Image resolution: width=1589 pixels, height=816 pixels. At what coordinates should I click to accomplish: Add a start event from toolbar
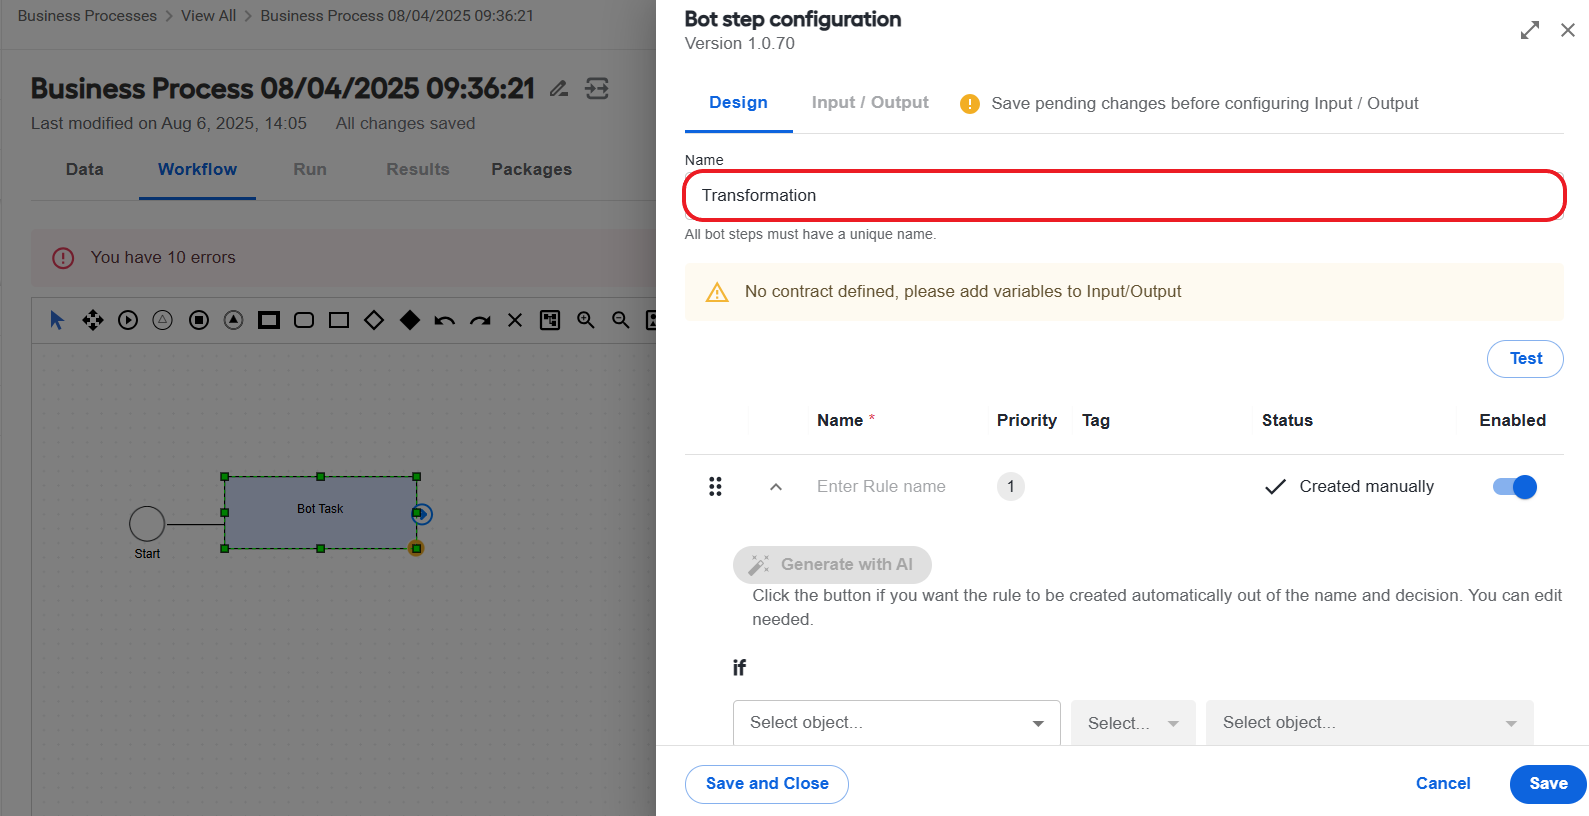click(x=128, y=320)
